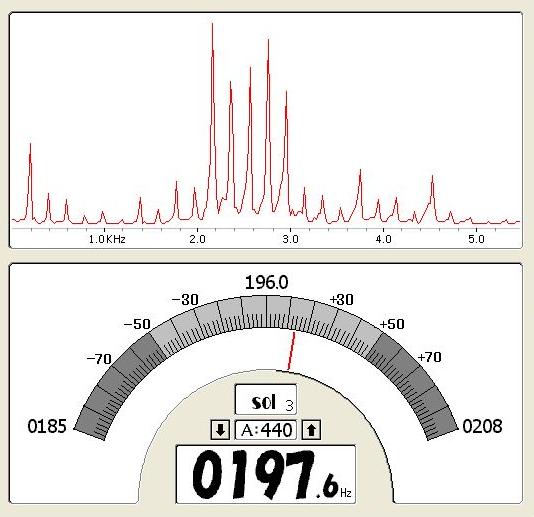Click the +50 cents mark on the dial
This screenshot has width=534, height=517.
(392, 324)
